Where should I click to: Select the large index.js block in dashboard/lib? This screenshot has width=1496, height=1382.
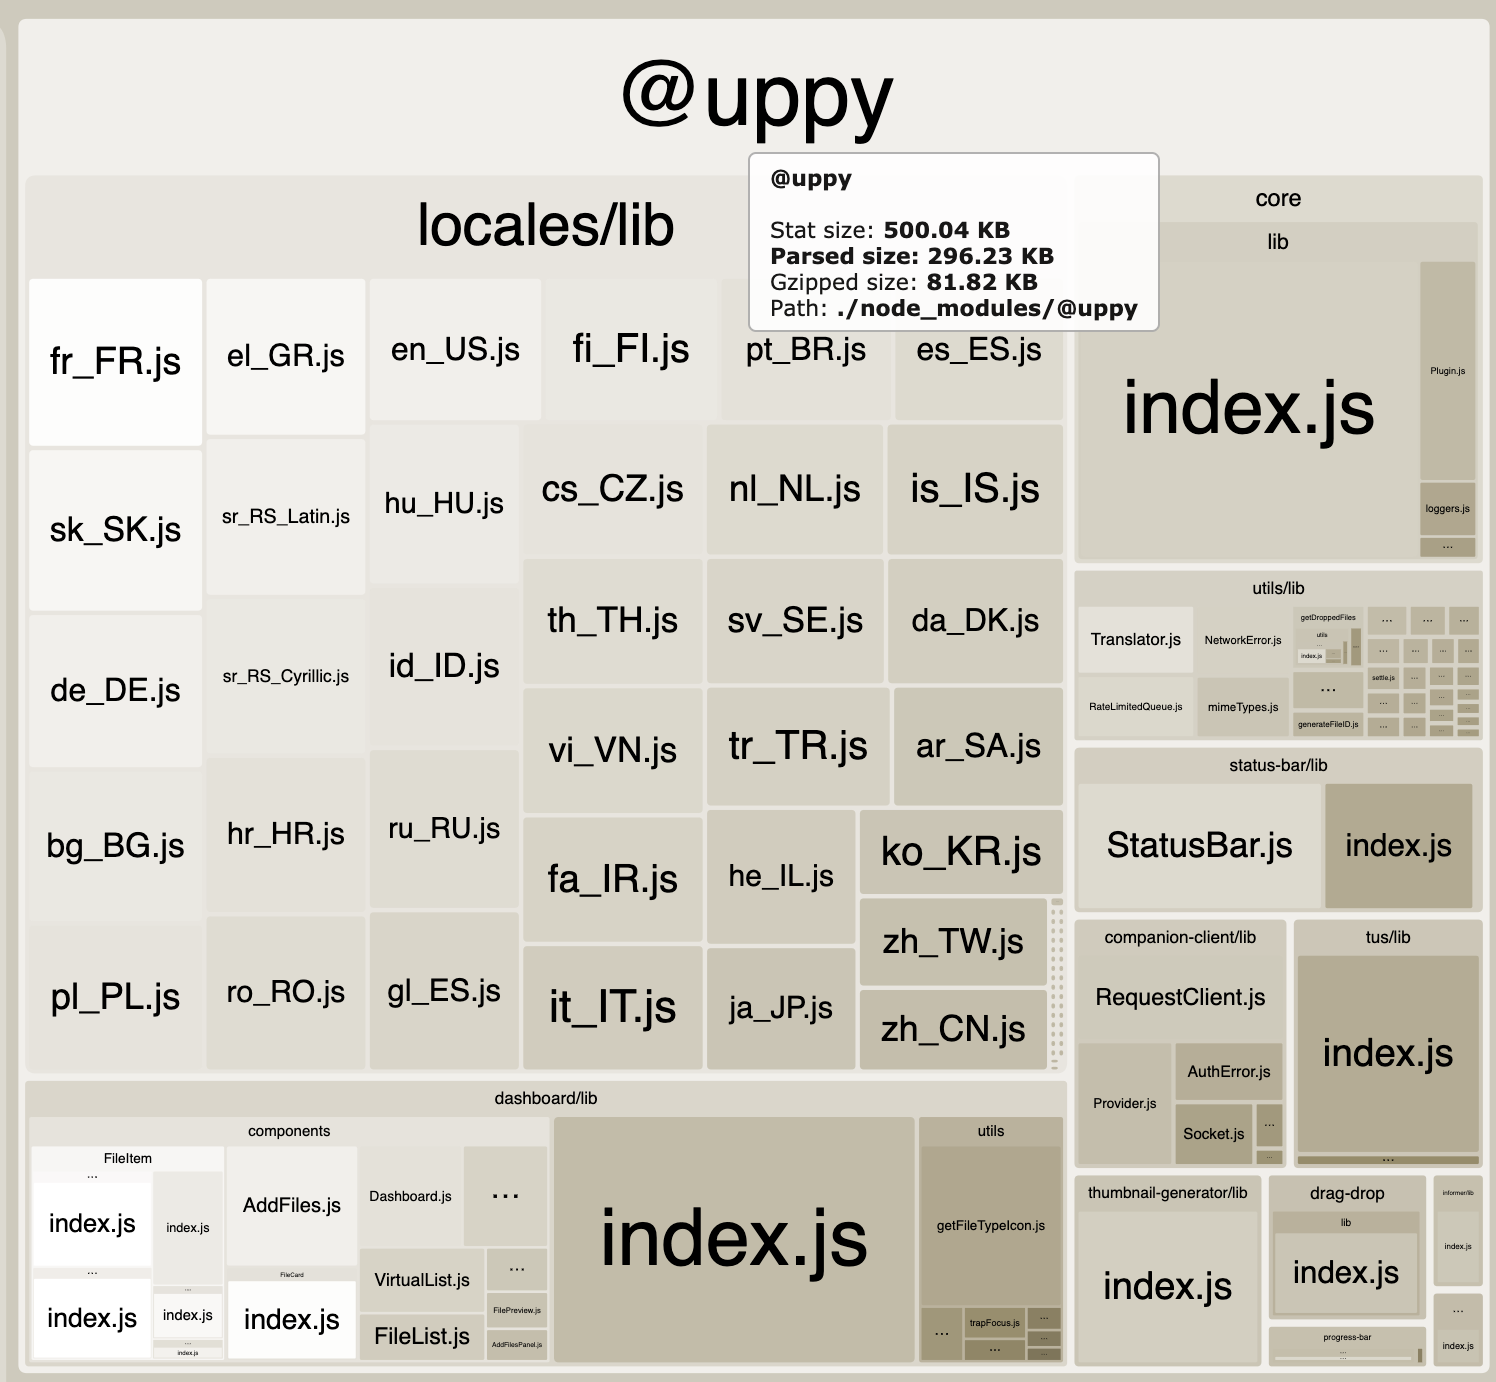coord(734,1239)
